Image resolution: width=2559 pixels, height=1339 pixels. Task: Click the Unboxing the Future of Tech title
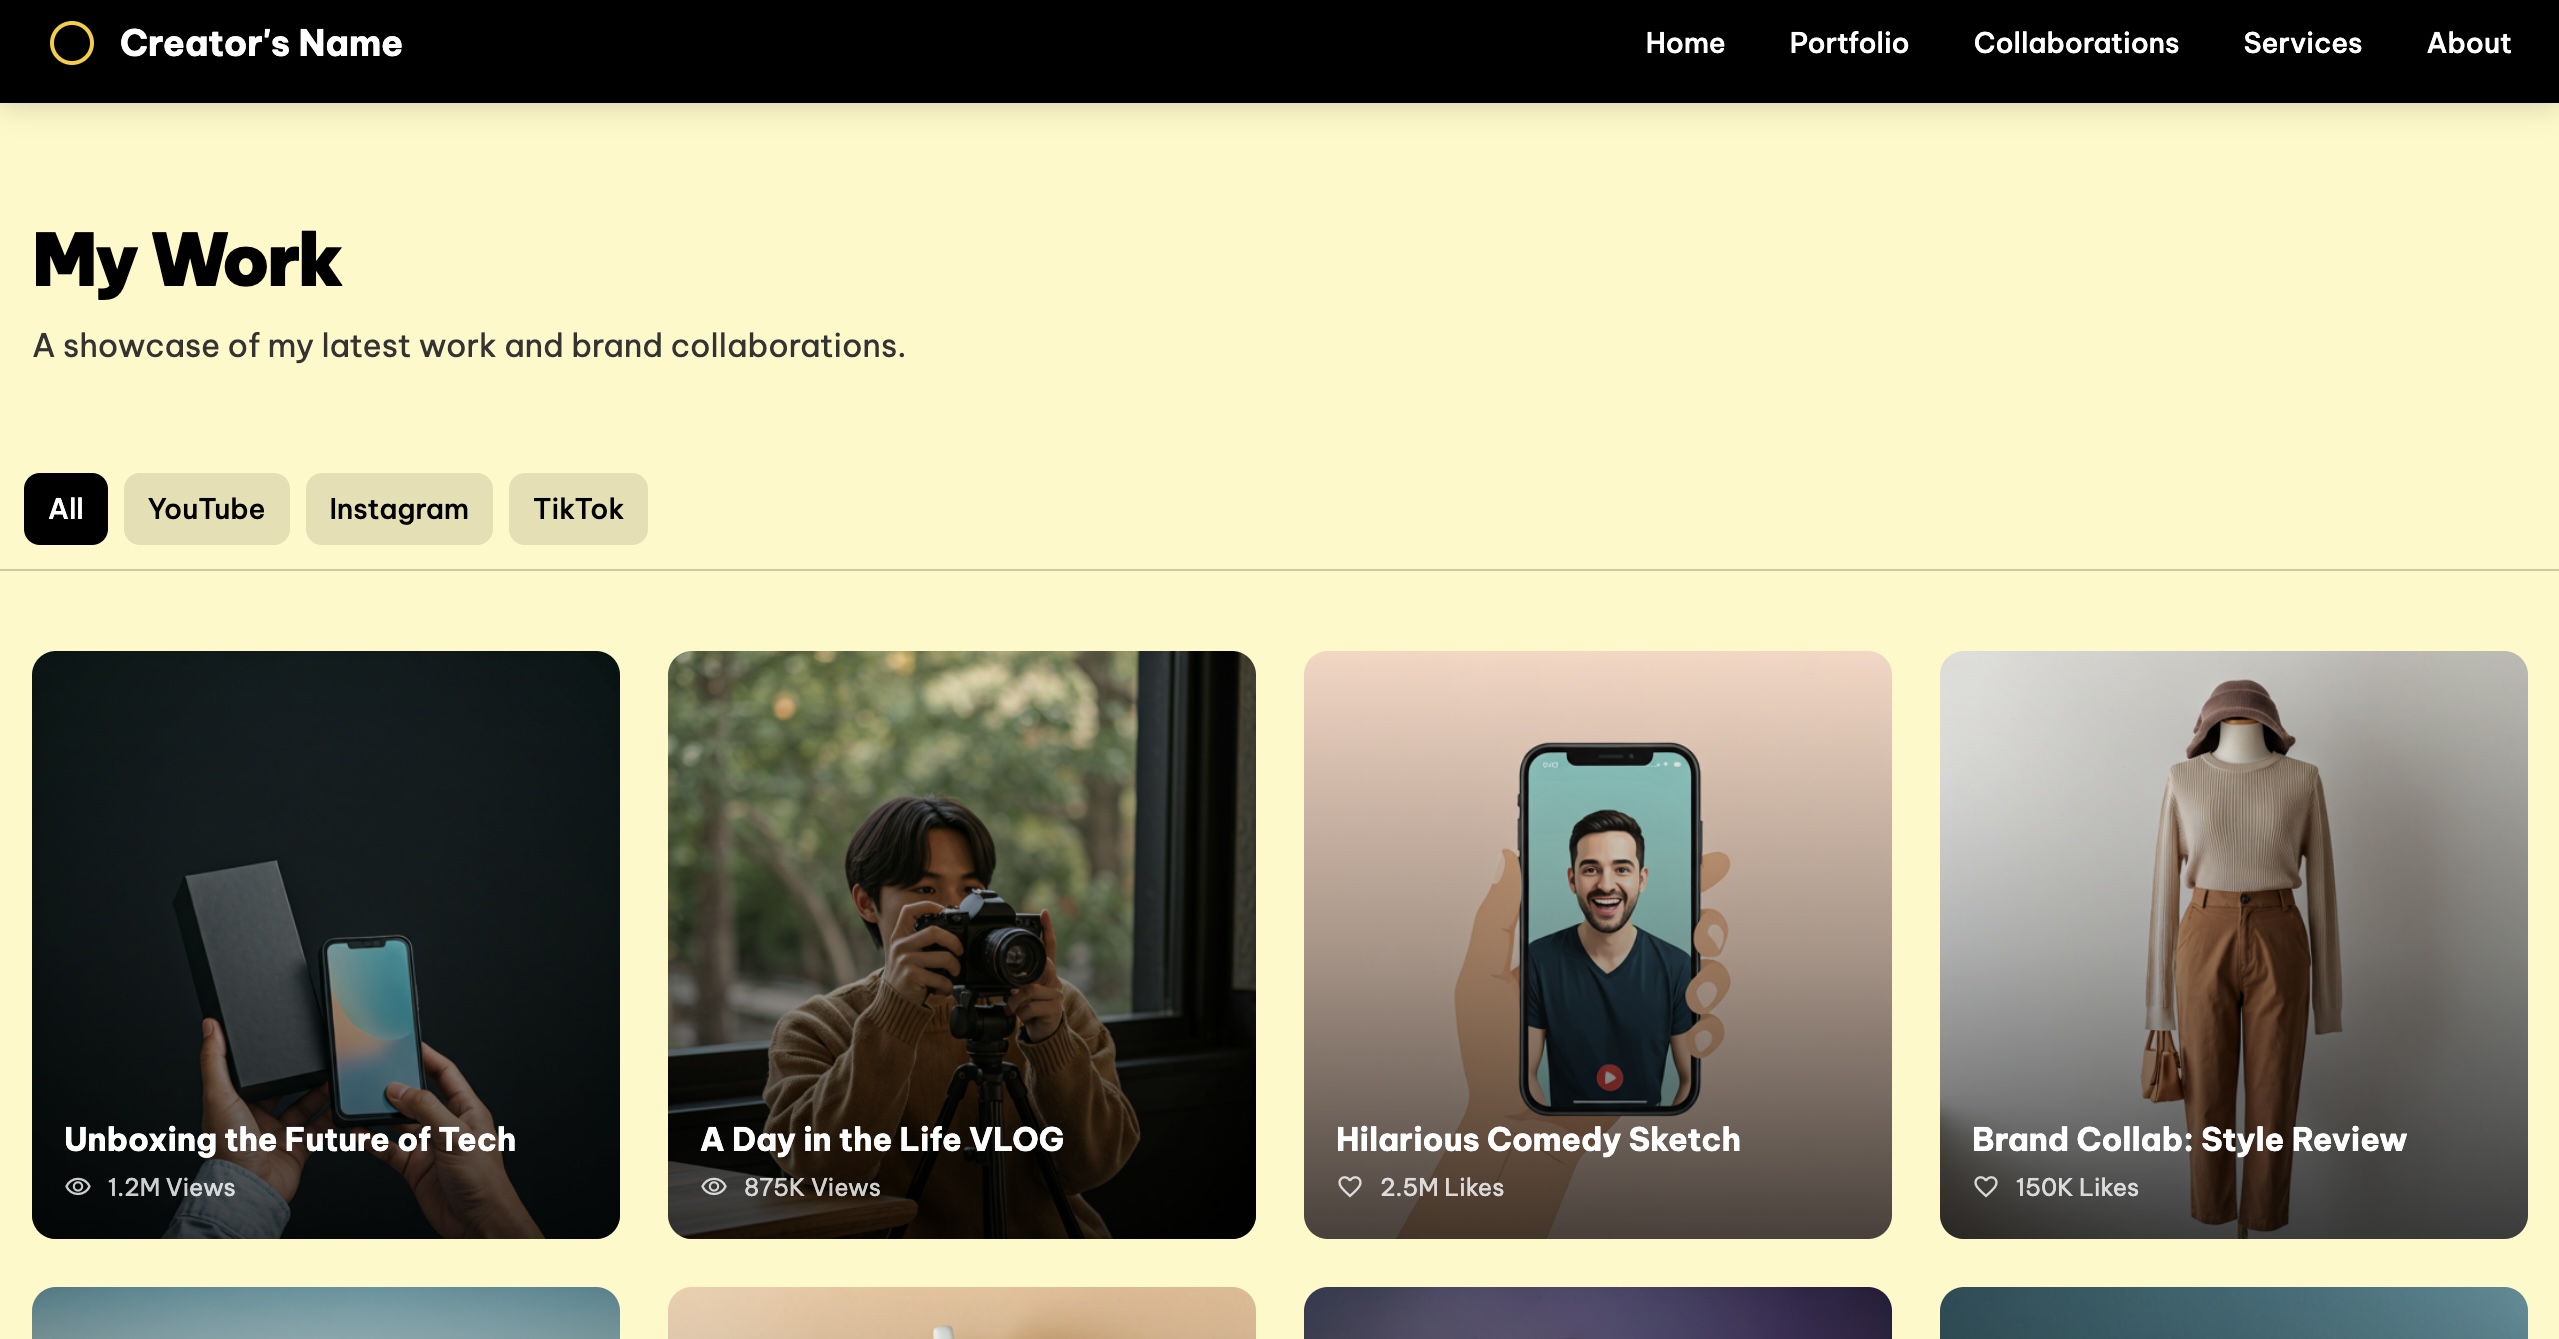pyautogui.click(x=290, y=1139)
